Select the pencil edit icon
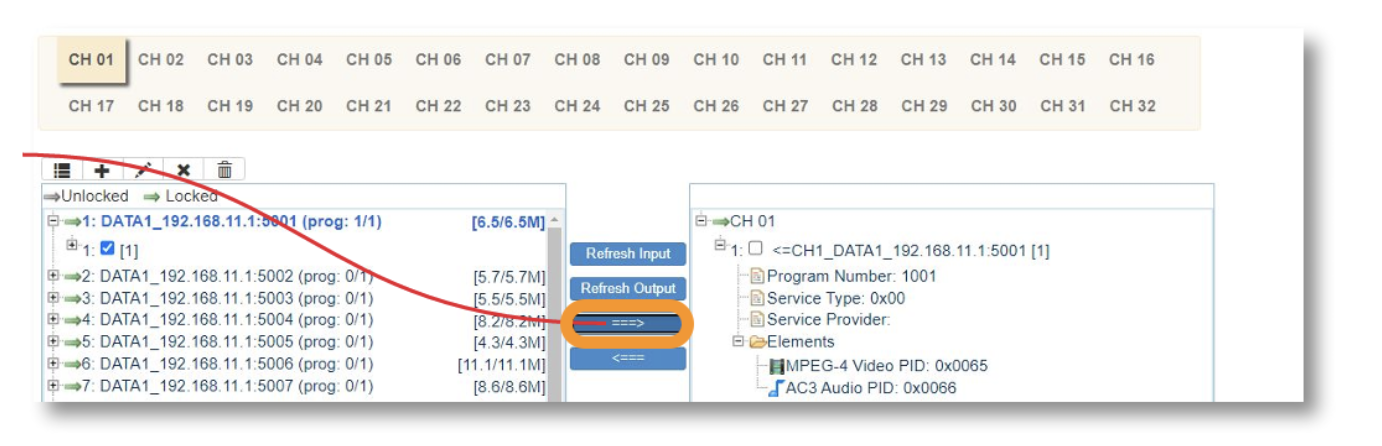 pos(143,171)
